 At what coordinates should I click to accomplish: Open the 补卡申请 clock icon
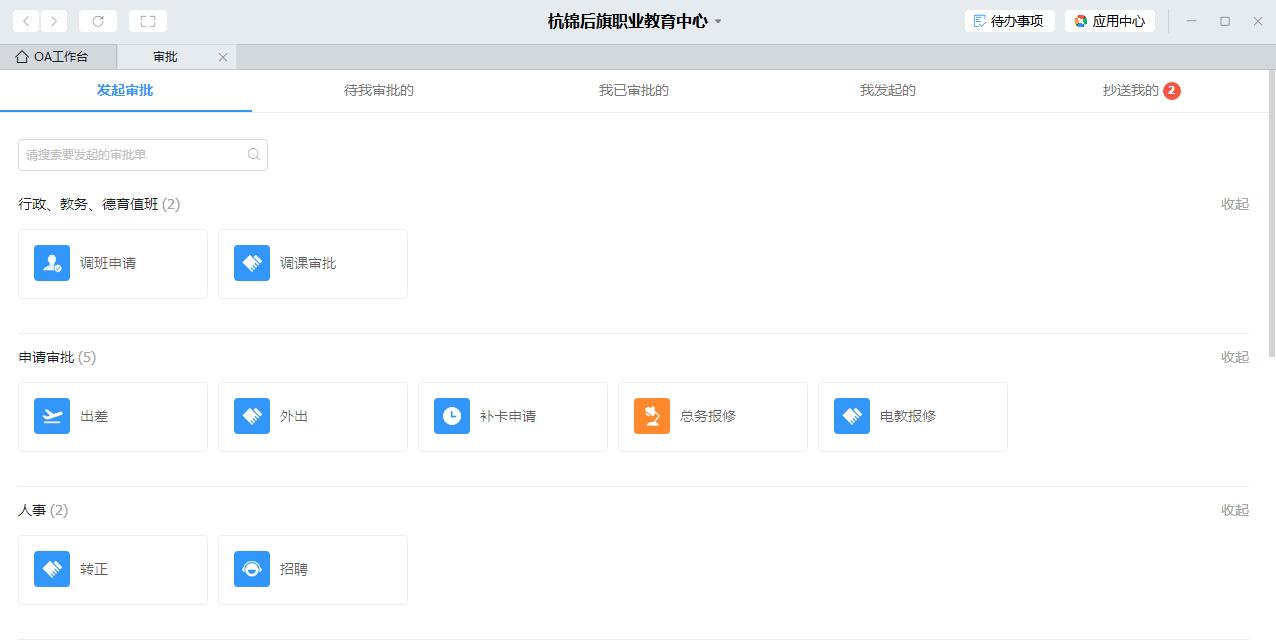point(452,416)
